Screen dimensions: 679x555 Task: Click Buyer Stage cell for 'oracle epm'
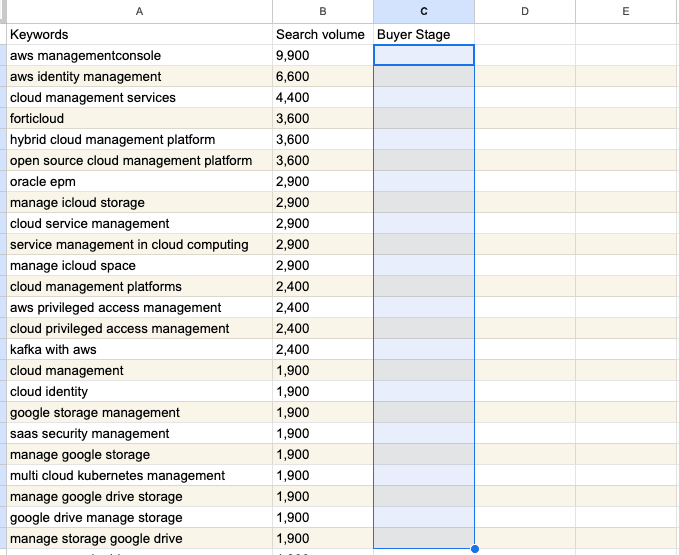point(424,181)
